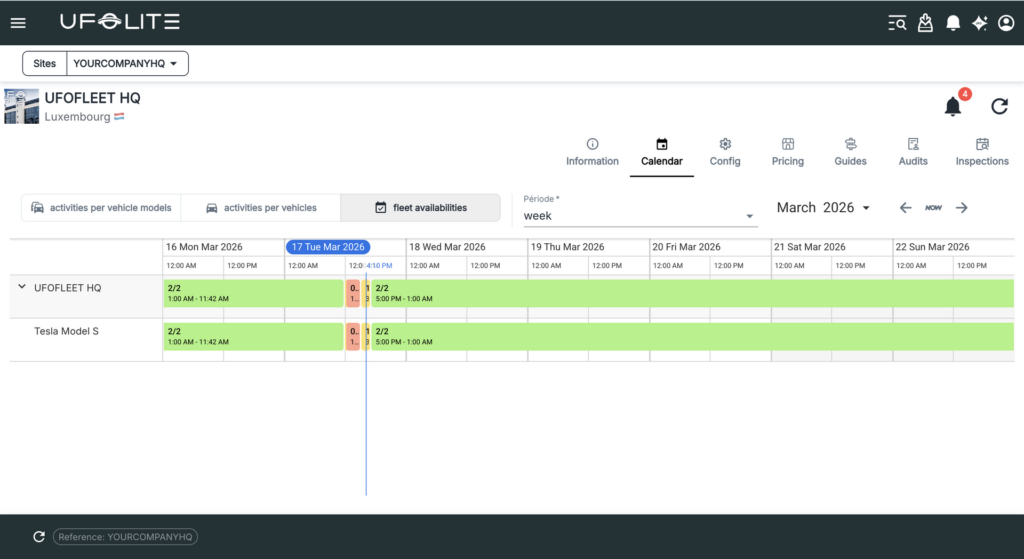Select fleet availabilities view
The height and width of the screenshot is (559, 1024).
[x=420, y=208]
